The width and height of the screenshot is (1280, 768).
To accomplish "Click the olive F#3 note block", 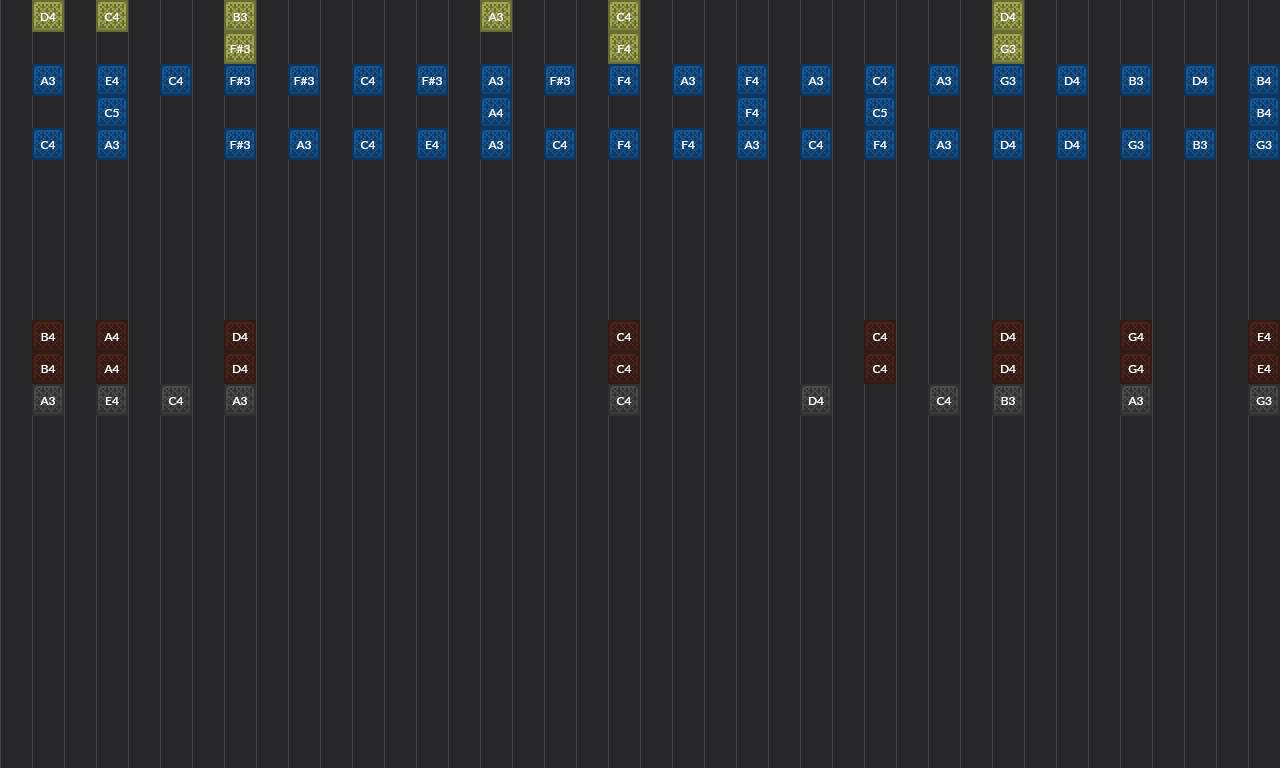I will point(240,49).
